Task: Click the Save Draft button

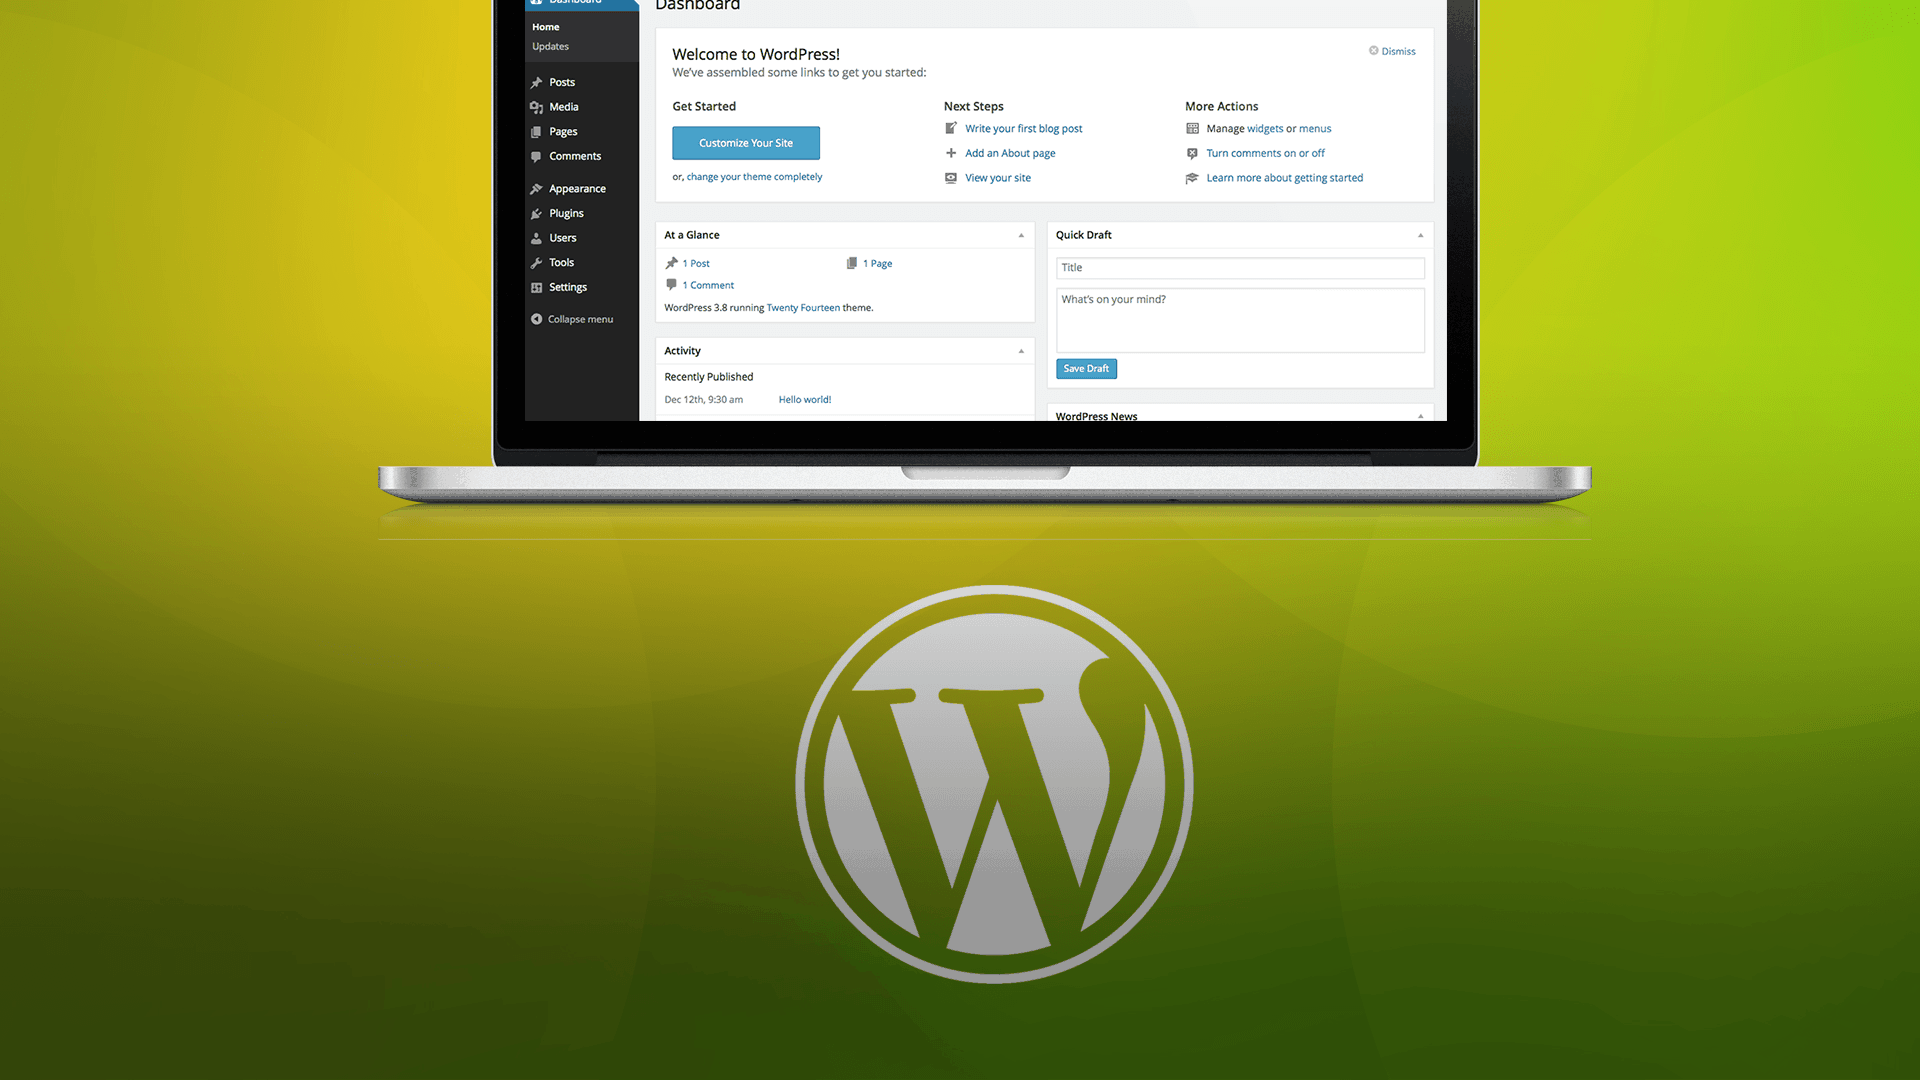Action: point(1086,369)
